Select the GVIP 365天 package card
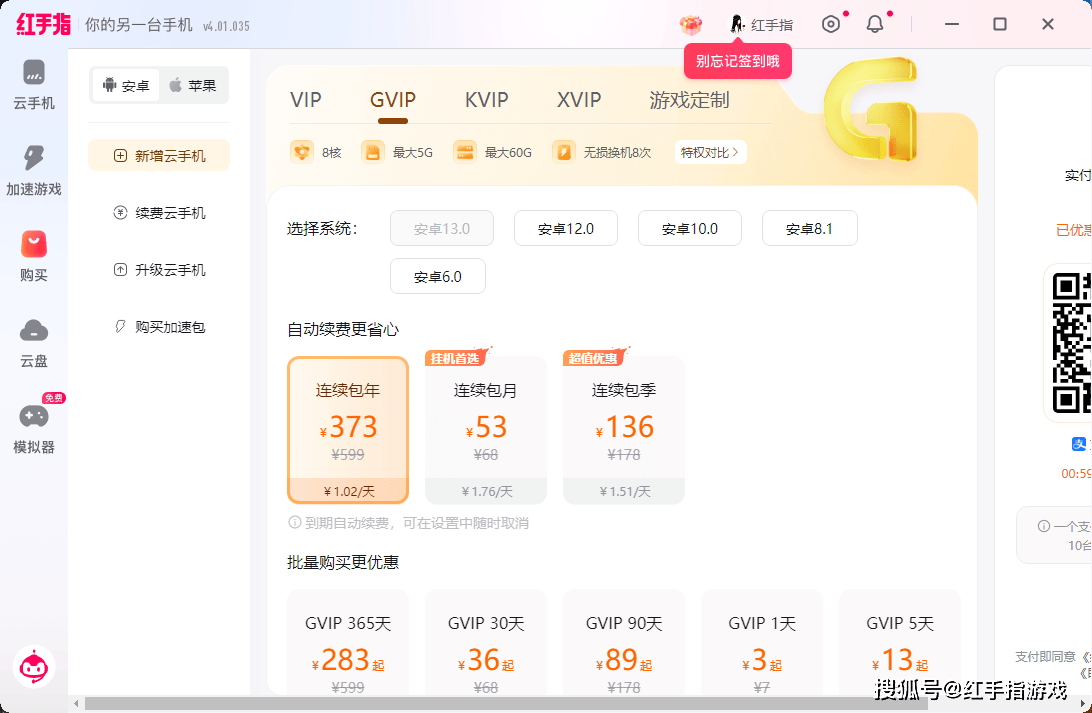 (x=348, y=642)
